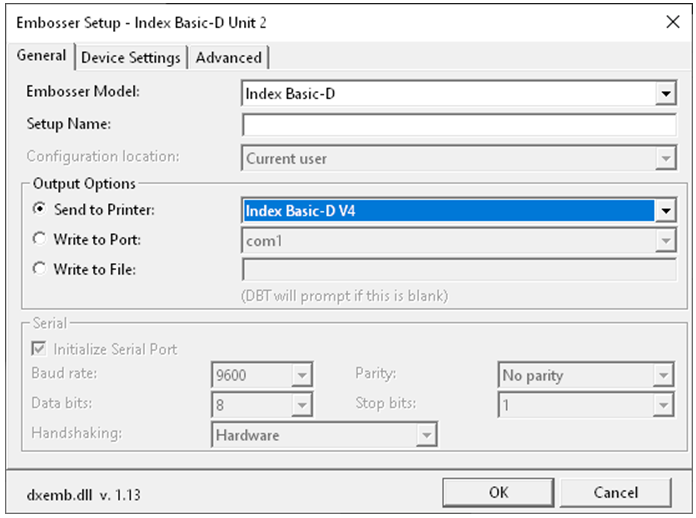Open the Write to Port com1 dropdown
Screen dimensions: 696x518
point(459,241)
